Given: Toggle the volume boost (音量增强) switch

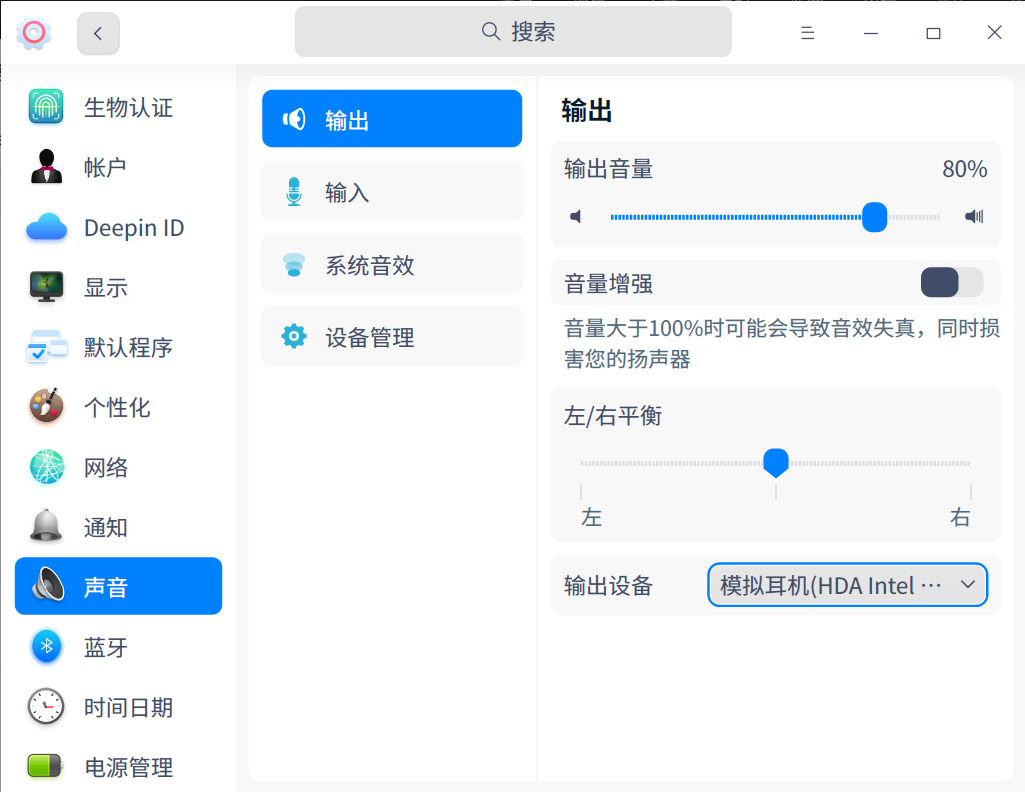Looking at the screenshot, I should pyautogui.click(x=952, y=283).
